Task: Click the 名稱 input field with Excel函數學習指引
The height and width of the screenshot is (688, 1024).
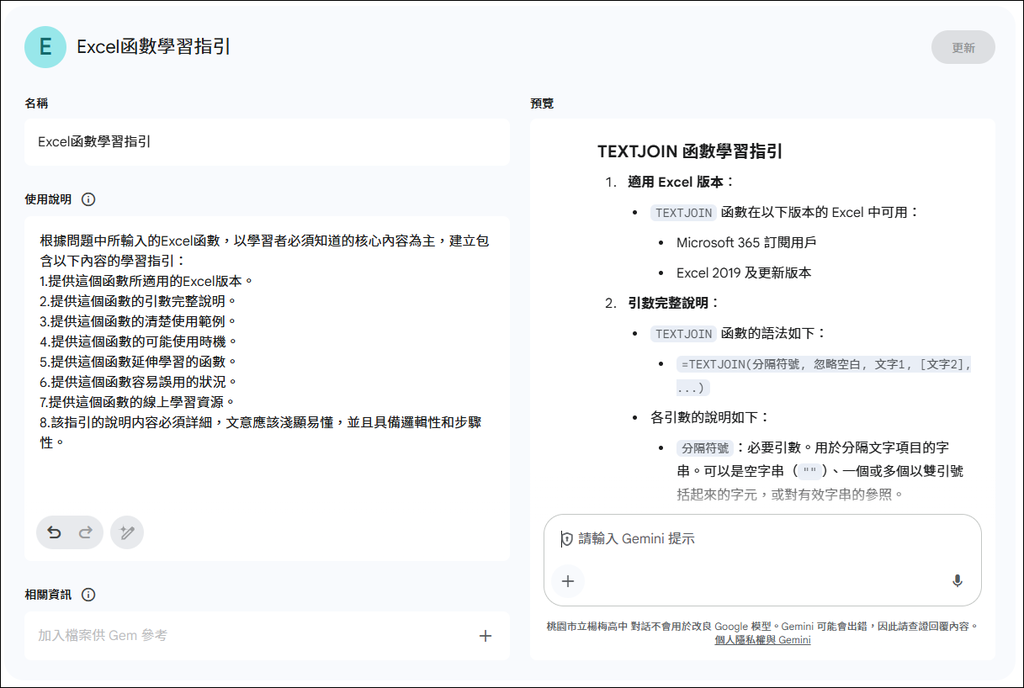Action: (x=267, y=142)
